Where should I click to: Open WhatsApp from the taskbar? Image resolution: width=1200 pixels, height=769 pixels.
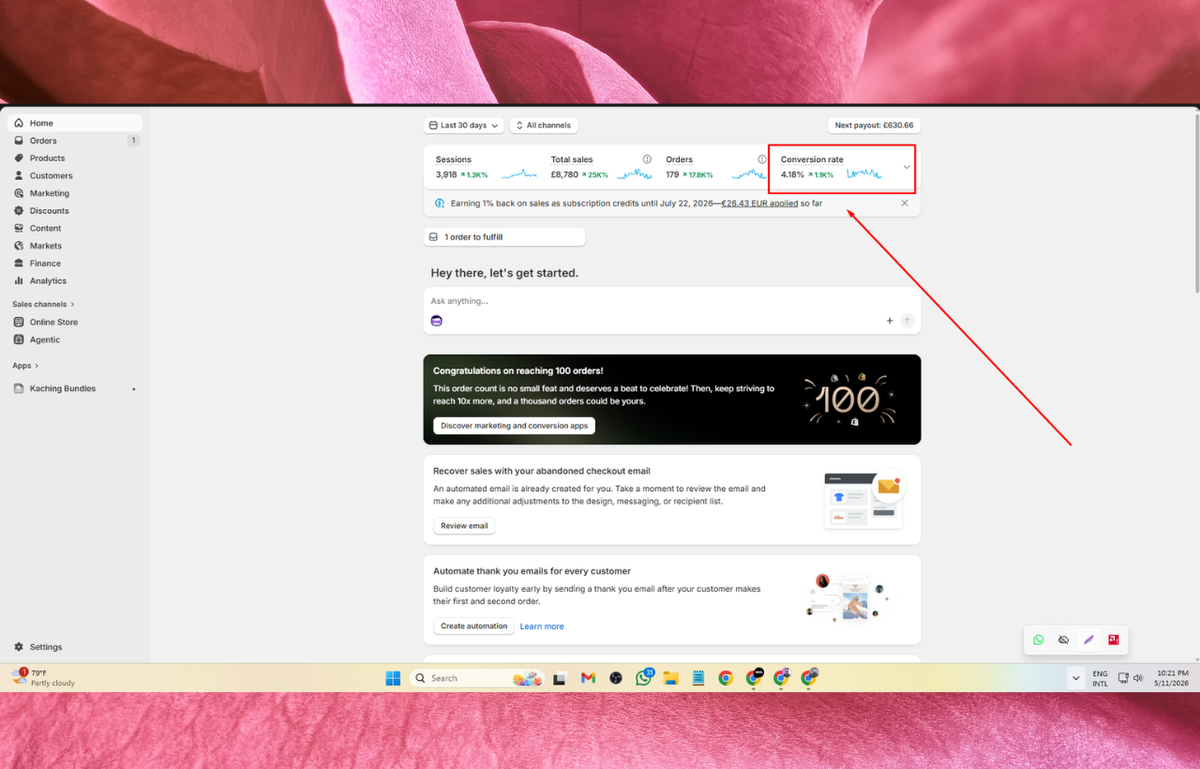(643, 678)
